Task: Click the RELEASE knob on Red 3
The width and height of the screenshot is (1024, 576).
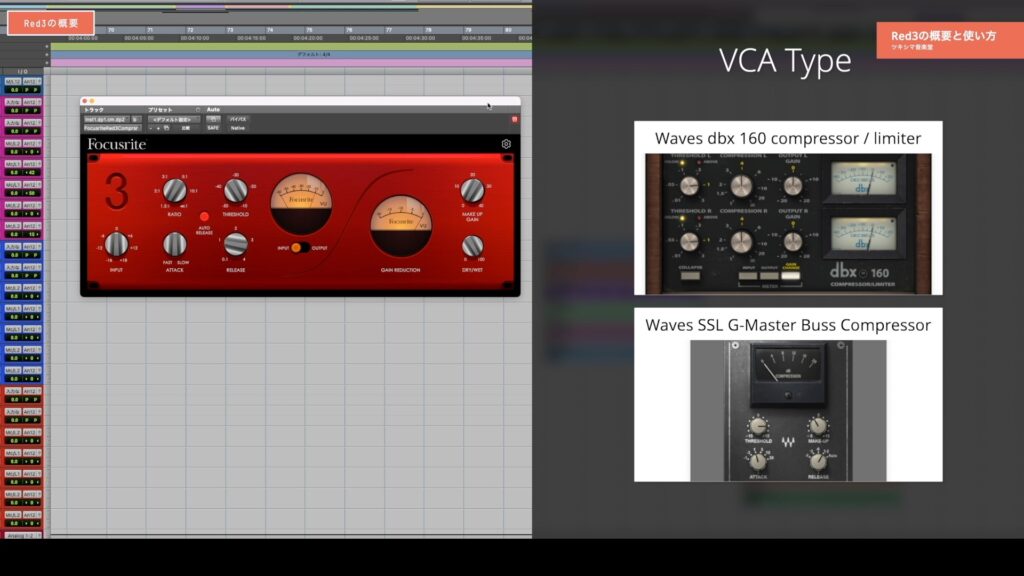Action: tap(236, 244)
